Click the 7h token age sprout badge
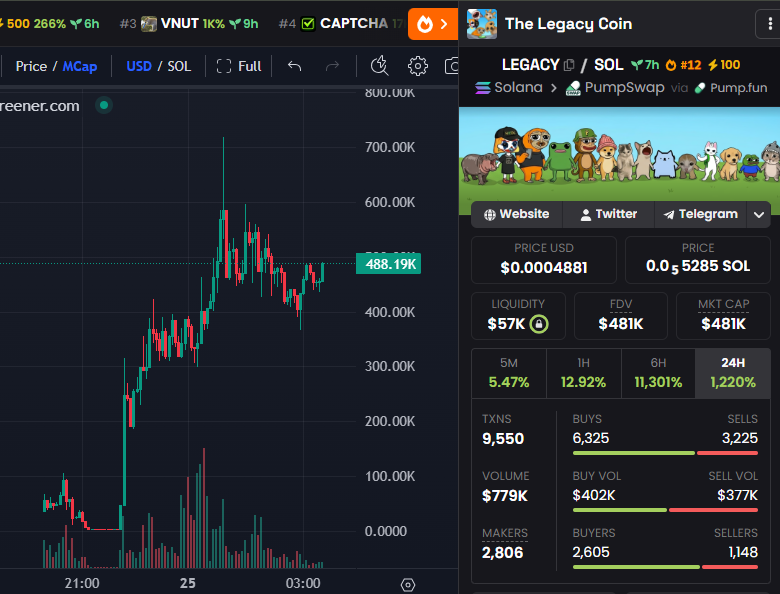Image resolution: width=780 pixels, height=594 pixels. [x=645, y=65]
